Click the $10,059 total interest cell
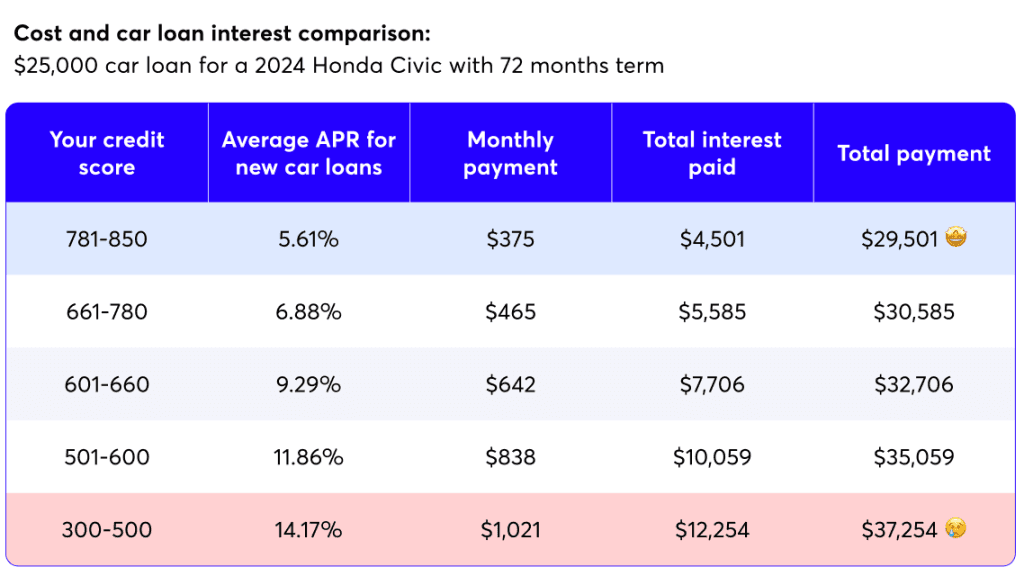The width and height of the screenshot is (1024, 576). 712,457
